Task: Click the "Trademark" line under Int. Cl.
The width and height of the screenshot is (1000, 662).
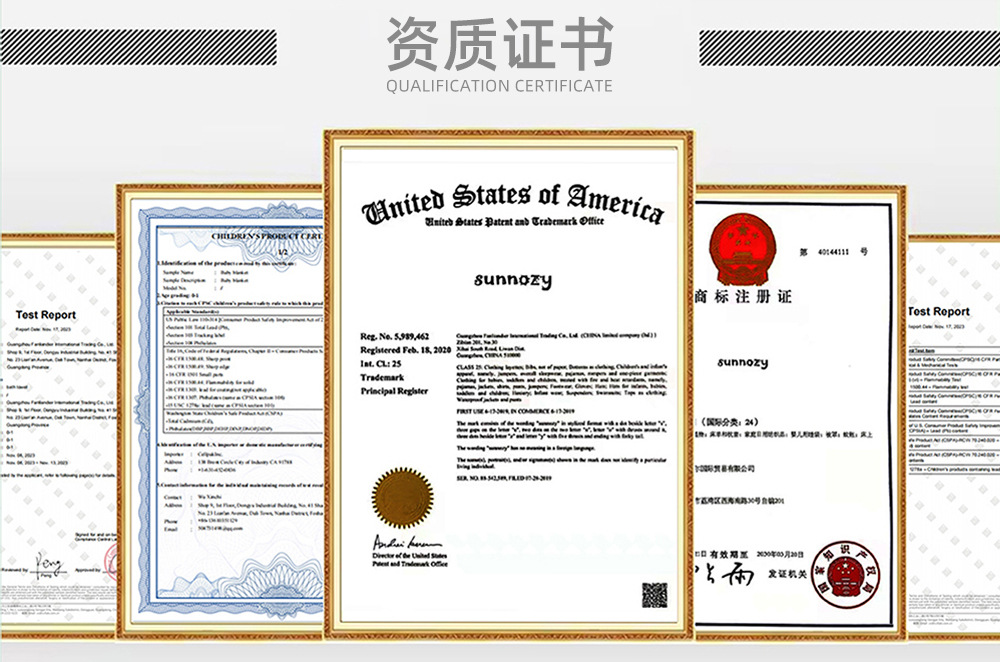Action: (382, 378)
